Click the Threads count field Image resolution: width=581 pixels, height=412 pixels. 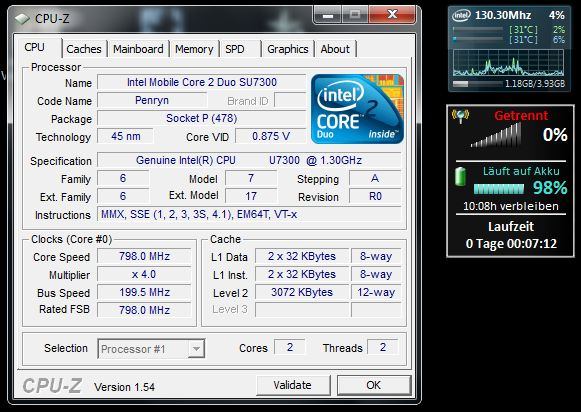click(x=383, y=347)
